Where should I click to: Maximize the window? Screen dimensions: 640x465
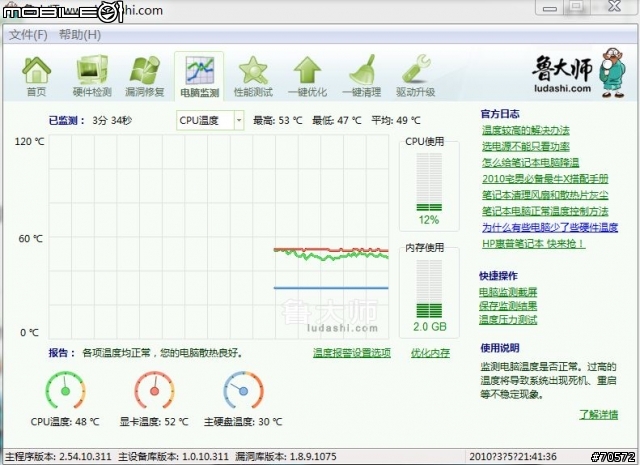pyautogui.click(x=576, y=7)
